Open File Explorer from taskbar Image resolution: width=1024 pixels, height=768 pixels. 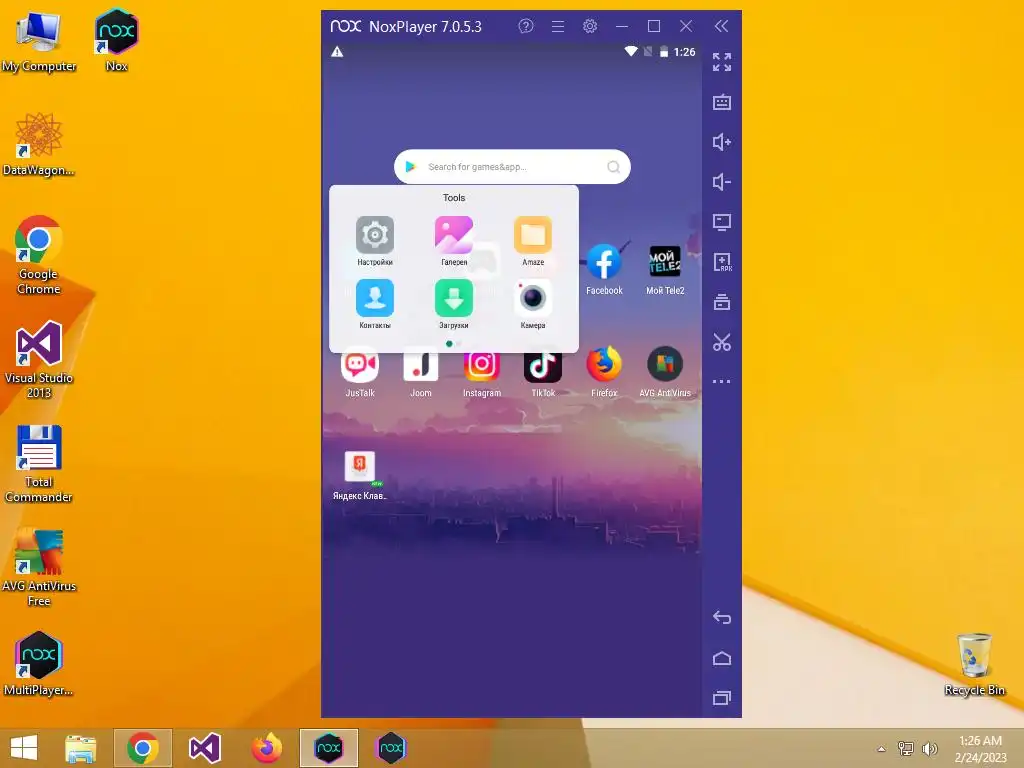(x=80, y=748)
